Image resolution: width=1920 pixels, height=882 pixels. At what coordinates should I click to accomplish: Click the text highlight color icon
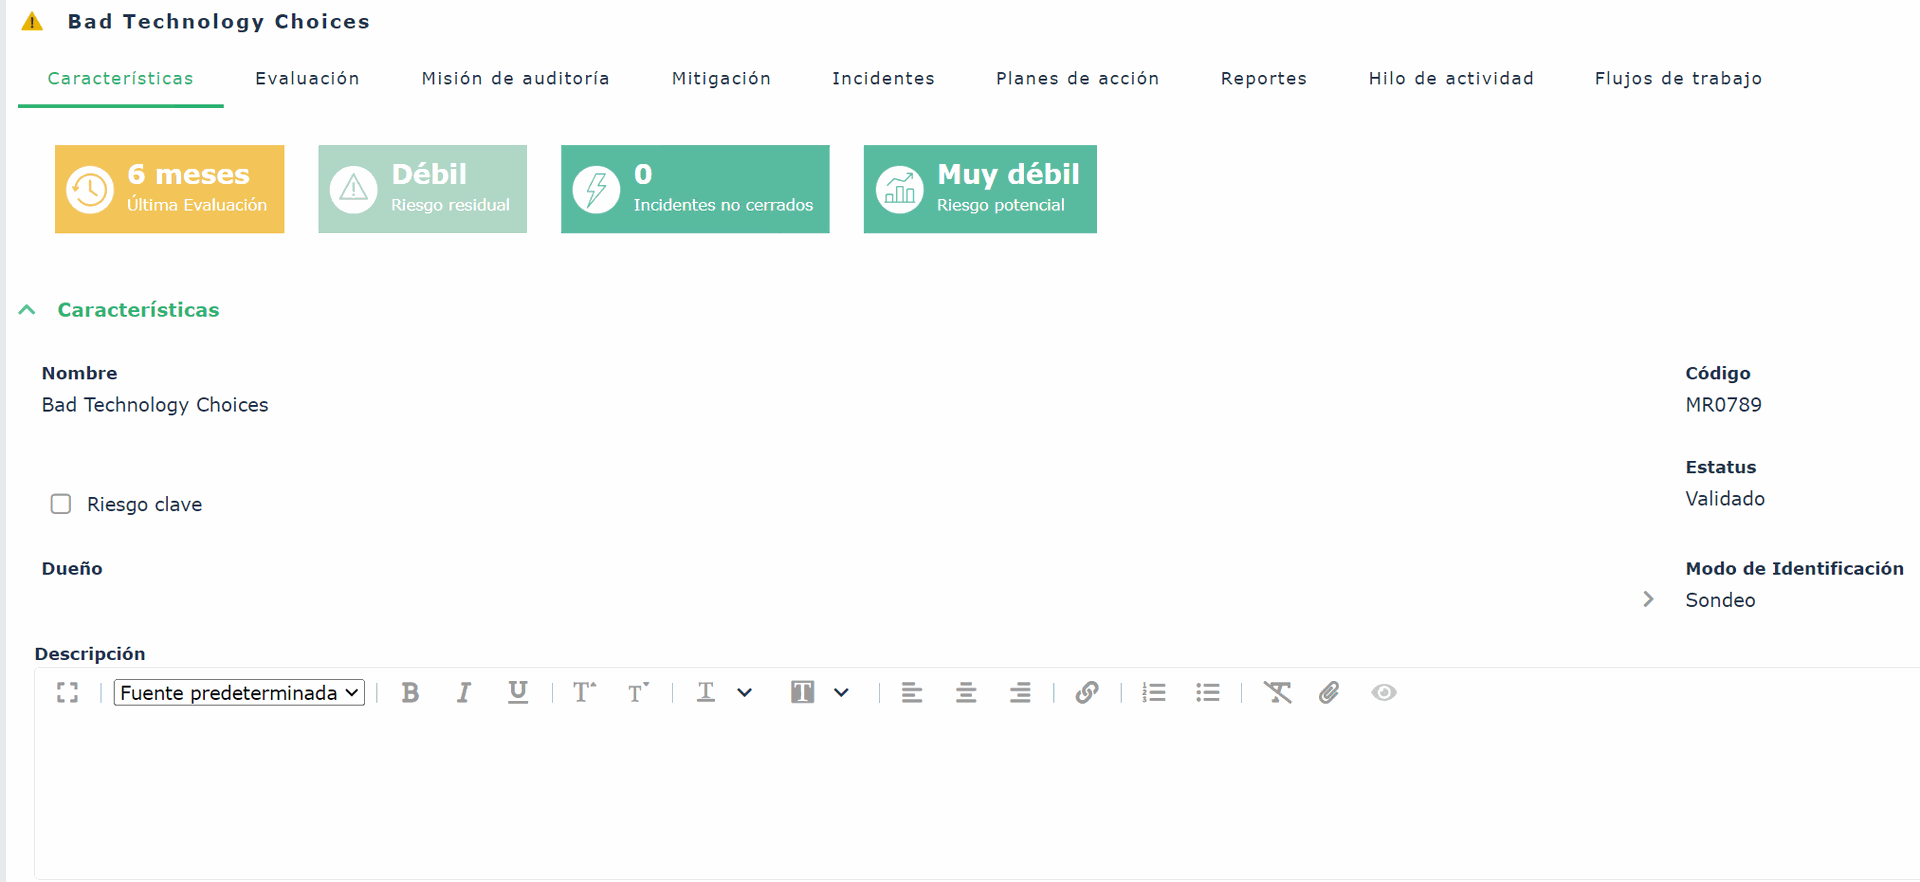pos(802,692)
